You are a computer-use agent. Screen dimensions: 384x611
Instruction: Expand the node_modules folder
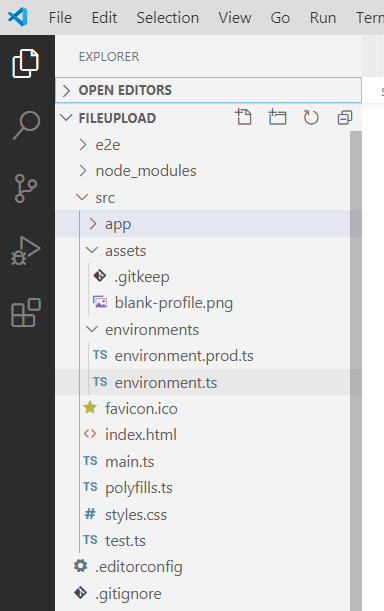click(x=83, y=171)
